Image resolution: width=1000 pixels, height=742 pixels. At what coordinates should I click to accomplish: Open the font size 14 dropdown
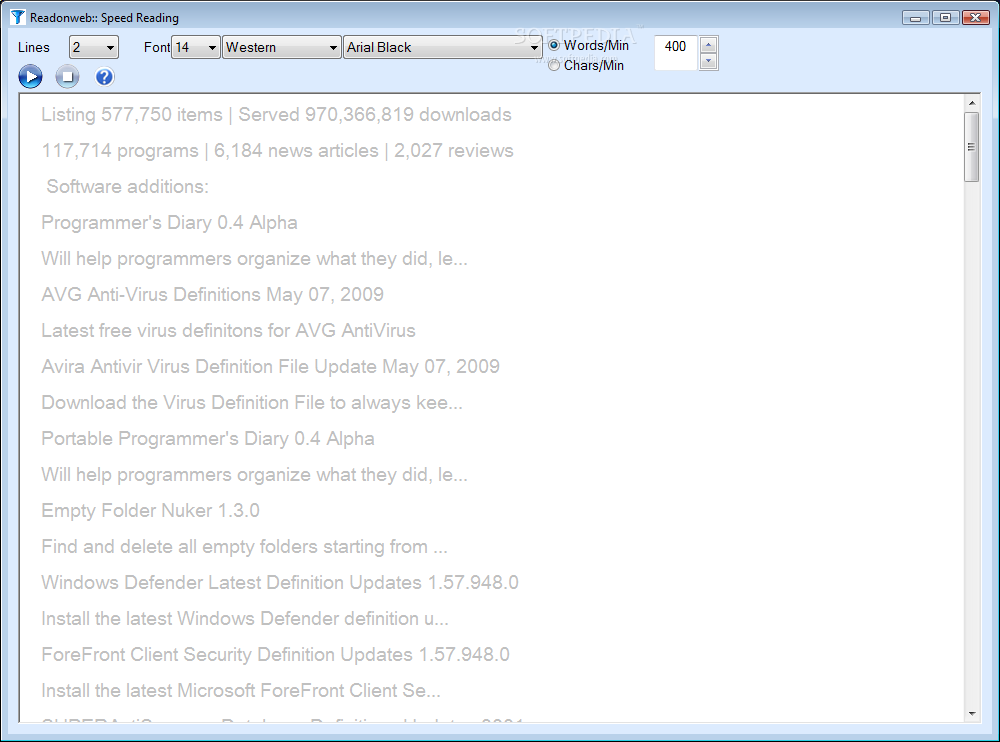click(196, 47)
